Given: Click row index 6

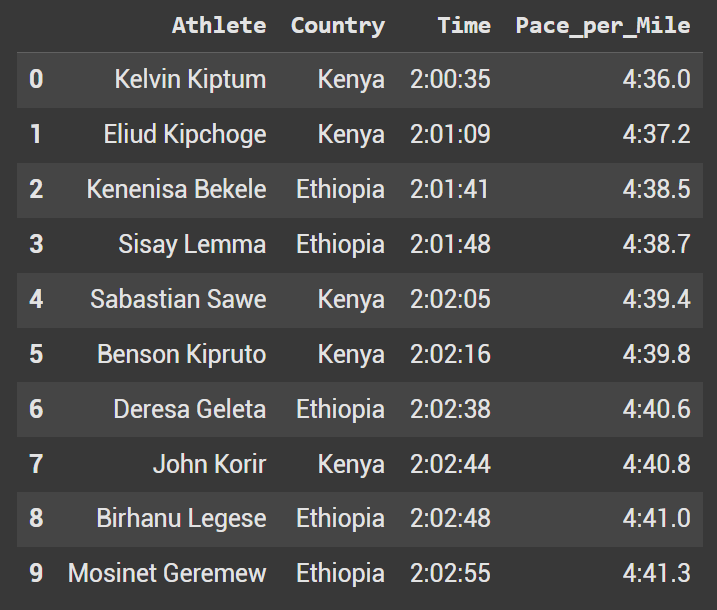Looking at the screenshot, I should (36, 409).
